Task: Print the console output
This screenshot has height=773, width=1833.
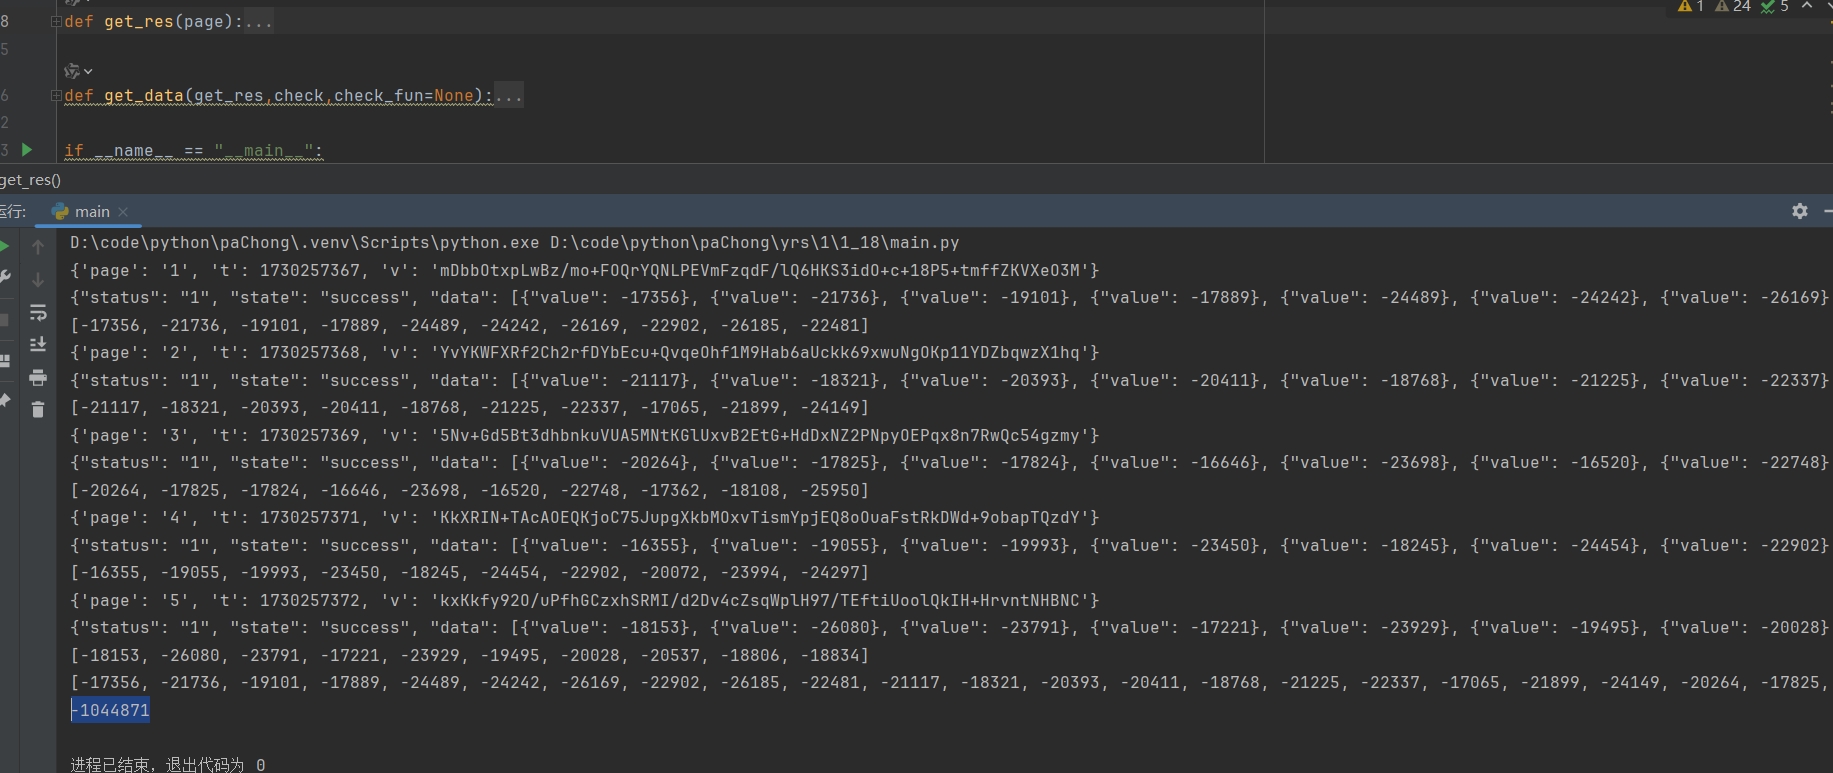Action: click(x=38, y=377)
